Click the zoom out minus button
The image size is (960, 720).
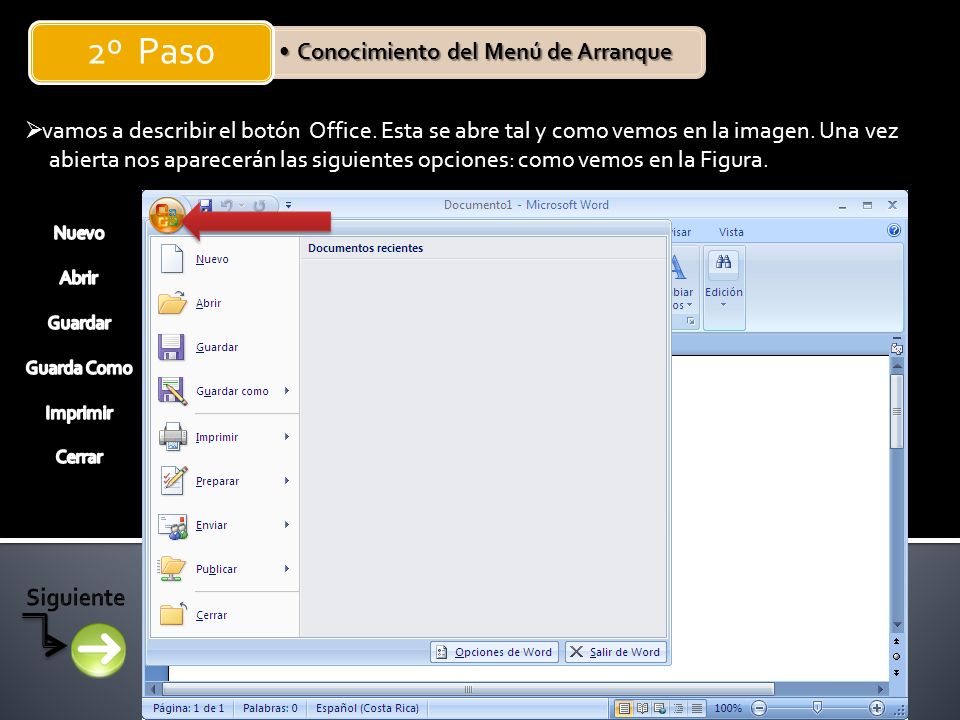(759, 708)
